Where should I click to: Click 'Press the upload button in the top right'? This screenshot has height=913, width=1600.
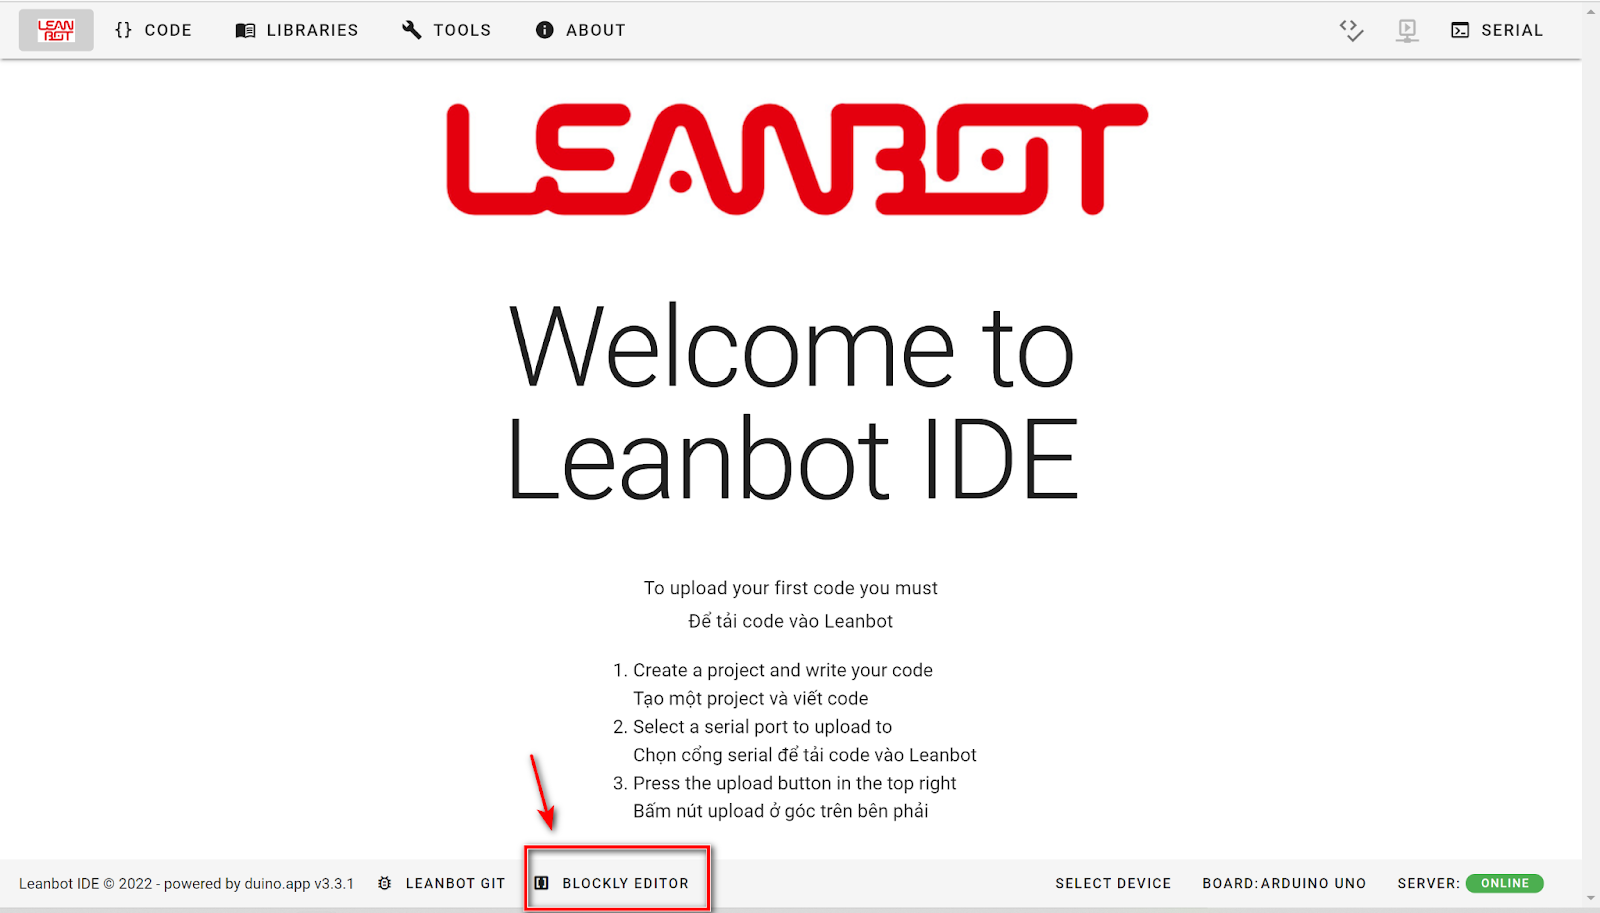tap(795, 783)
